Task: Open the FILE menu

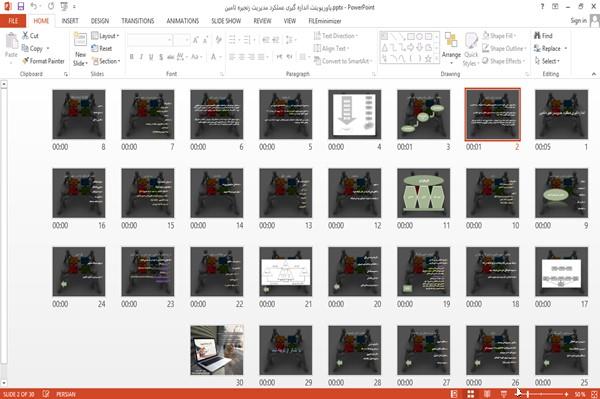Action: pos(13,21)
